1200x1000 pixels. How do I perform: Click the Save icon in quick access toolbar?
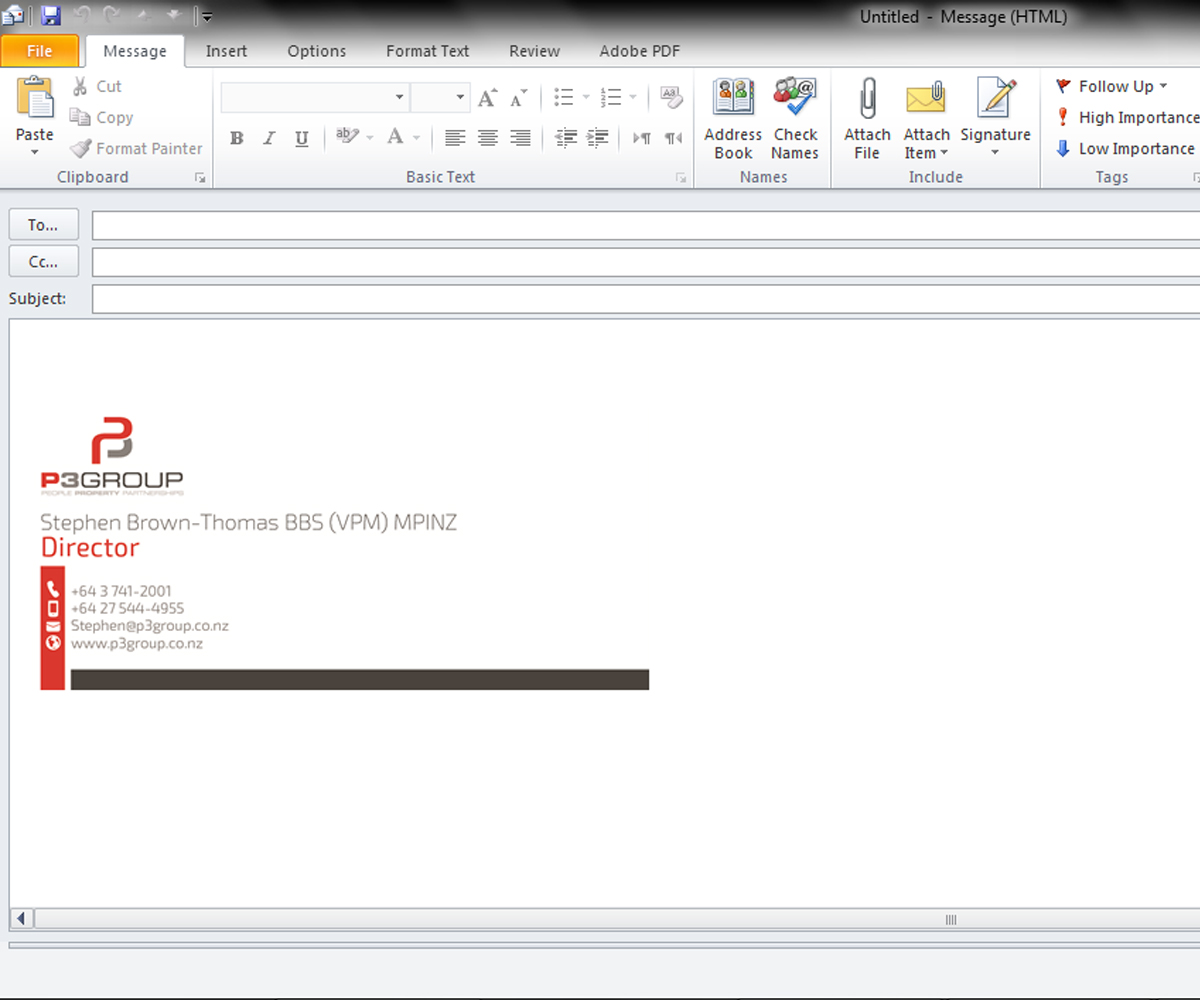click(51, 16)
